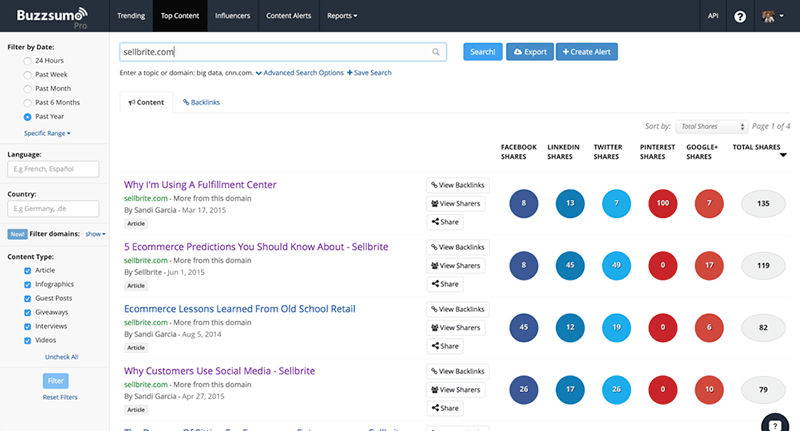Click the Total Shares sort arrow in header
800x431 pixels.
click(783, 156)
